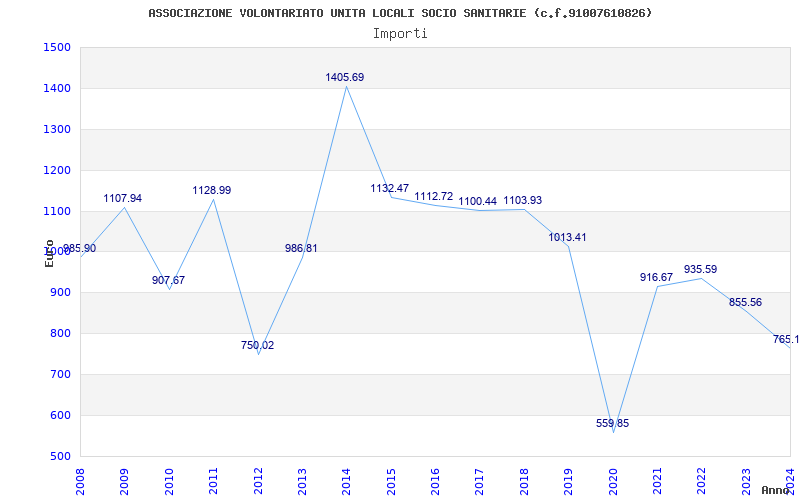Click the 2024 x-axis year label
The width and height of the screenshot is (800, 500).
point(790,482)
